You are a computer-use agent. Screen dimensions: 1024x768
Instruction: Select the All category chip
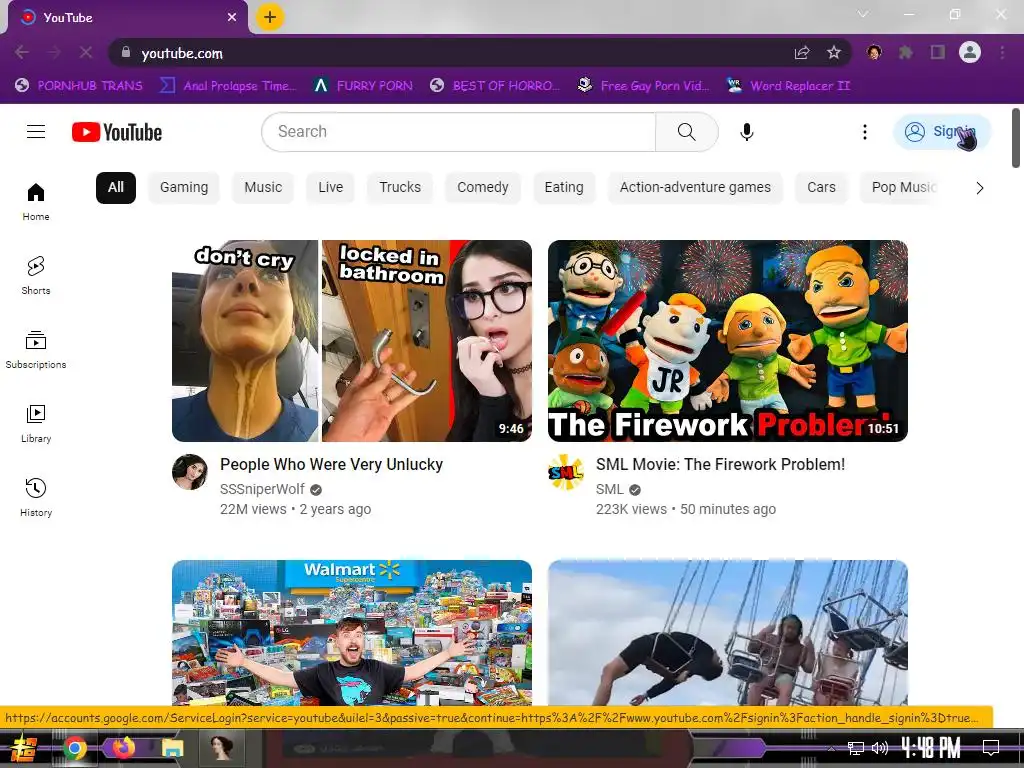(116, 187)
